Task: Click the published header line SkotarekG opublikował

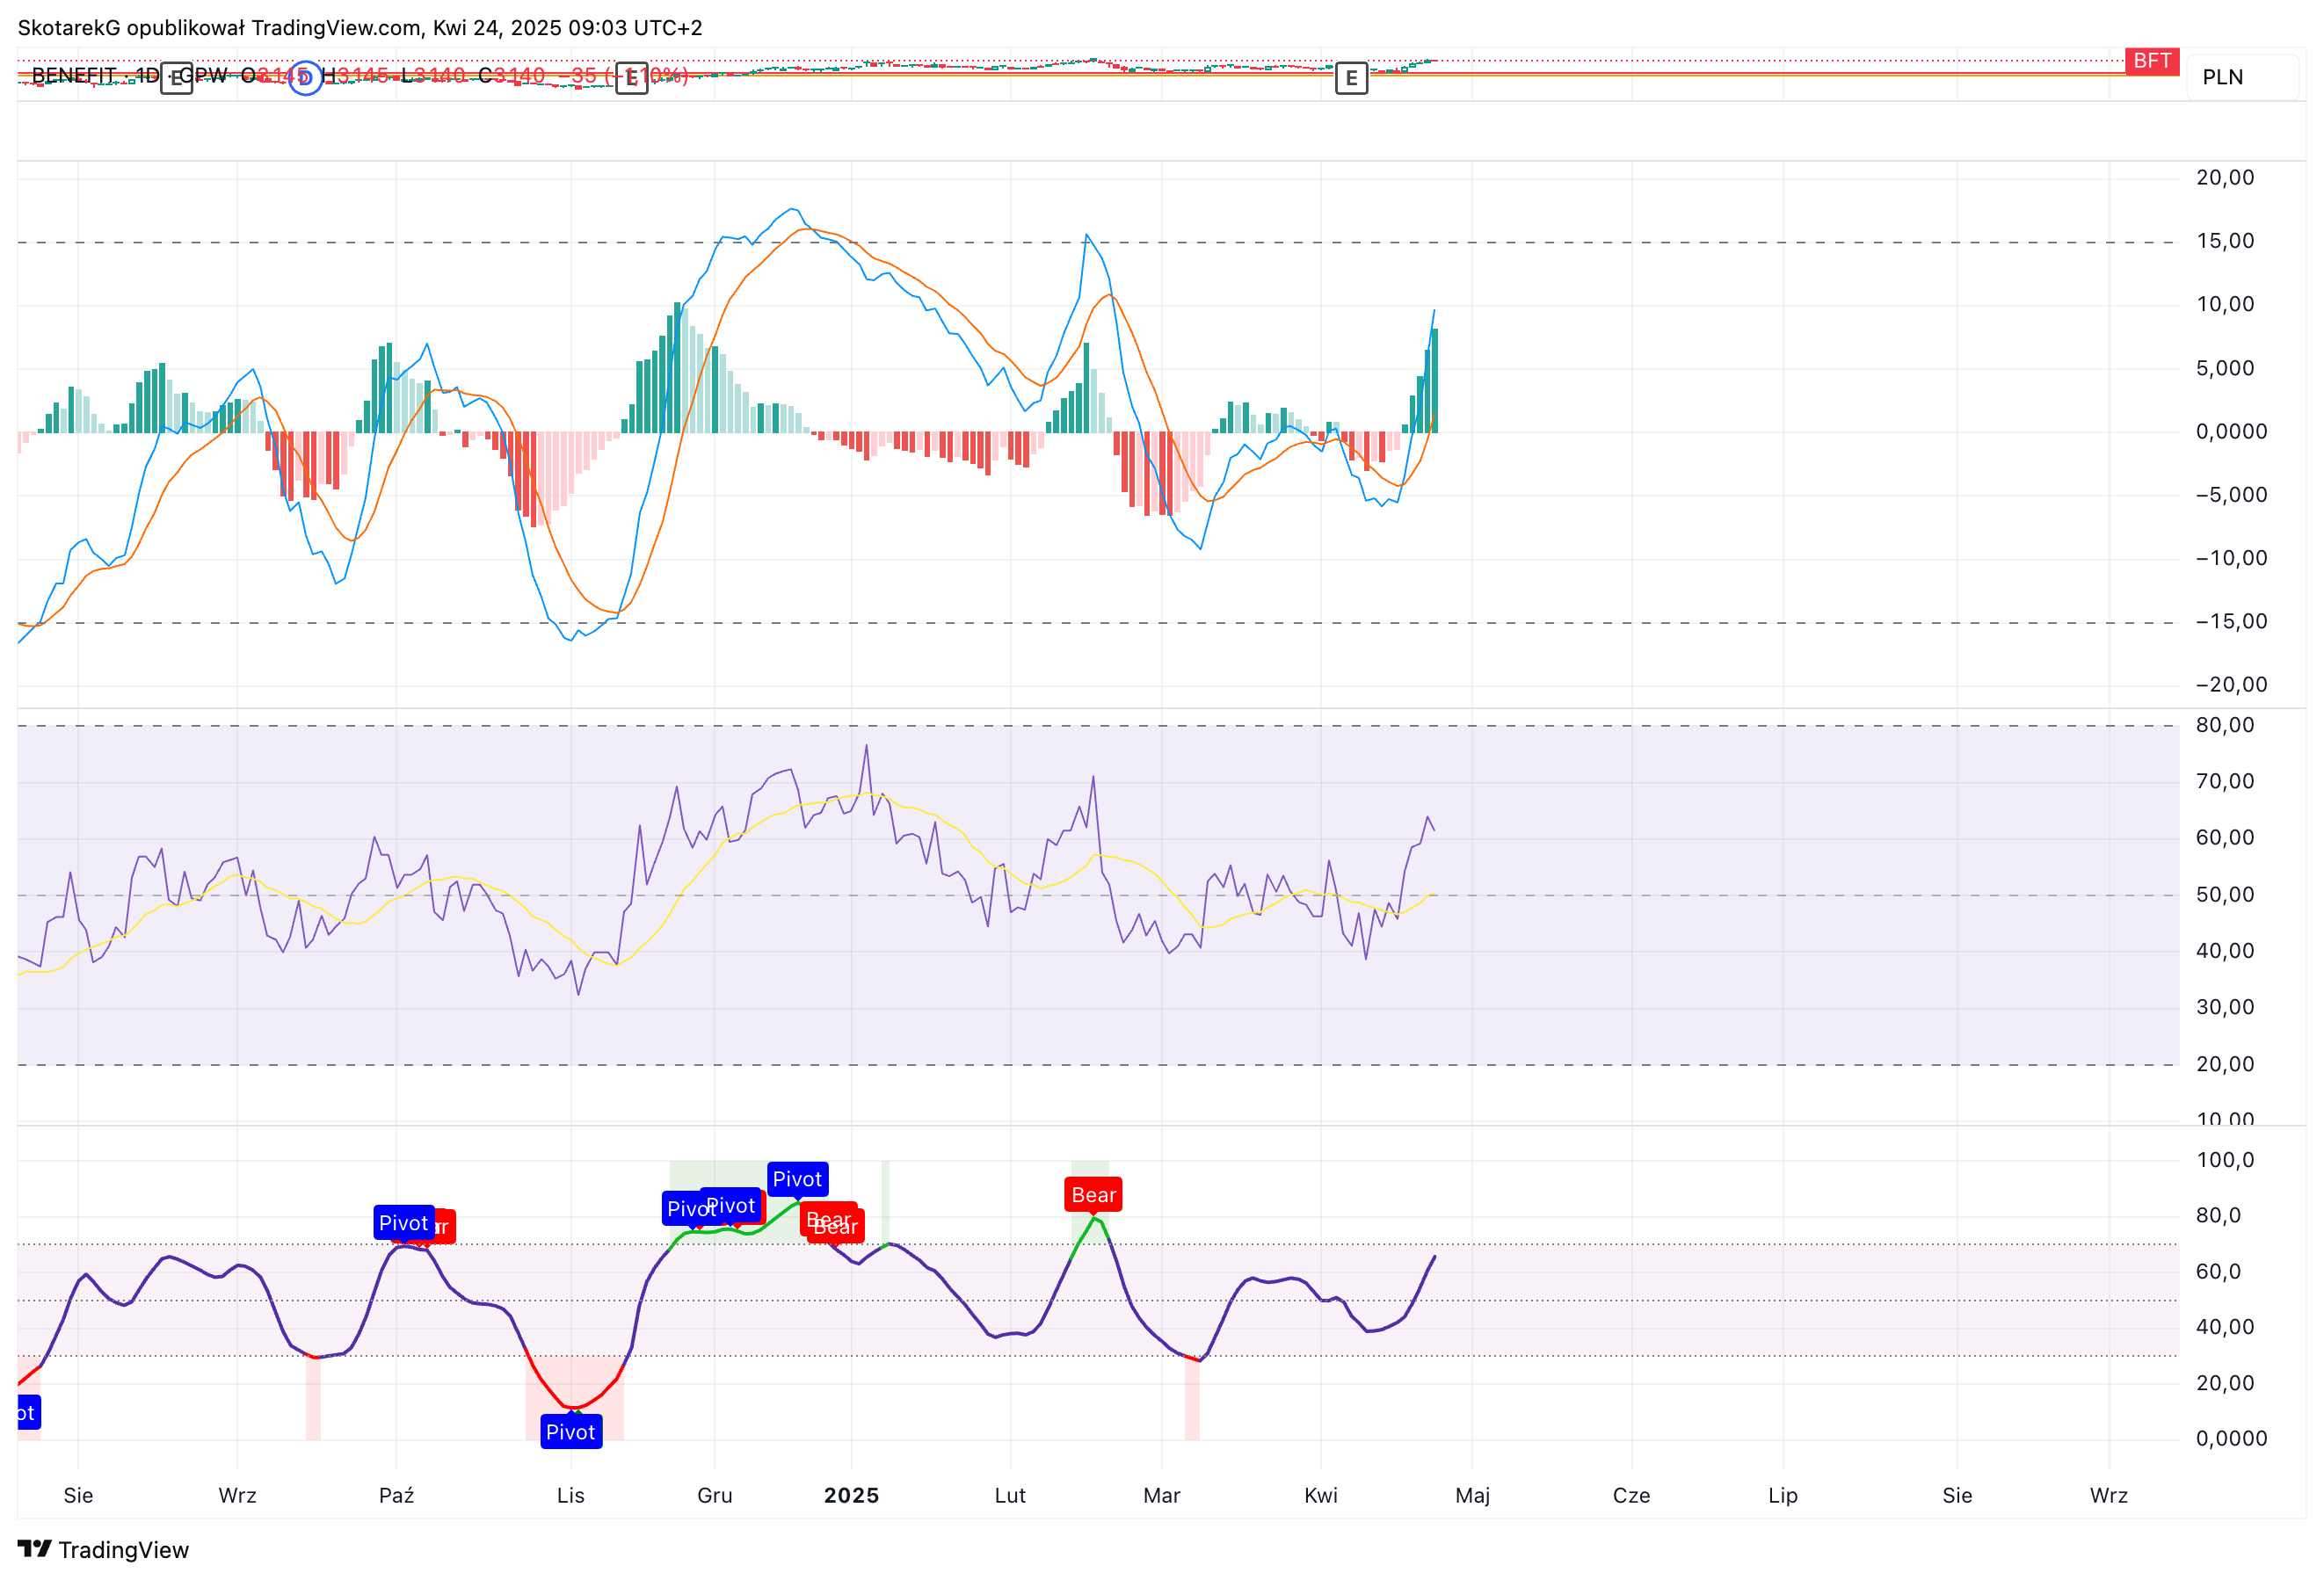Action: coord(360,27)
